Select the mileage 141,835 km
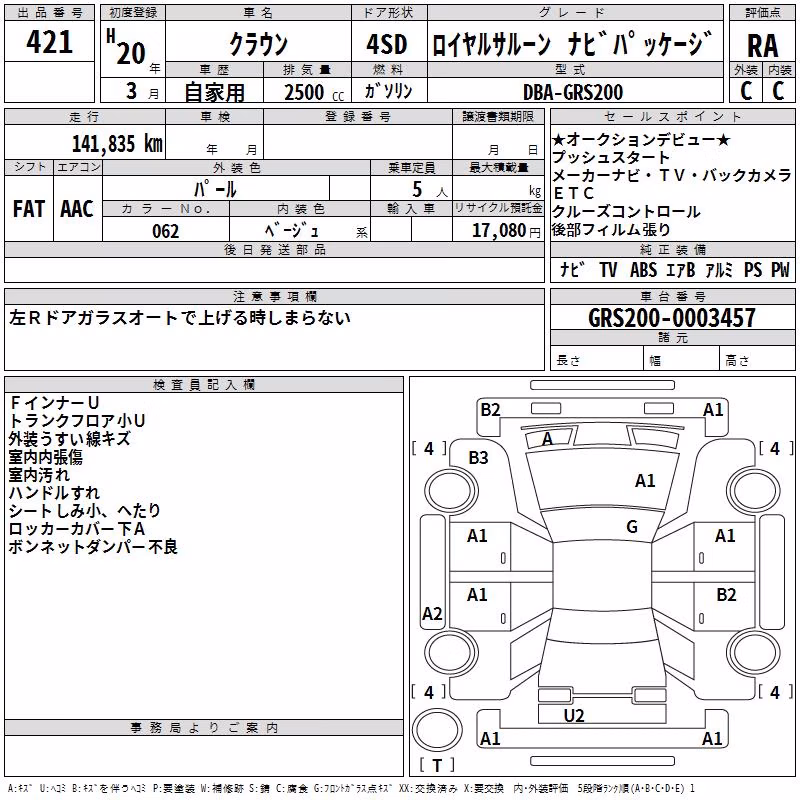800x800 pixels. [117, 143]
